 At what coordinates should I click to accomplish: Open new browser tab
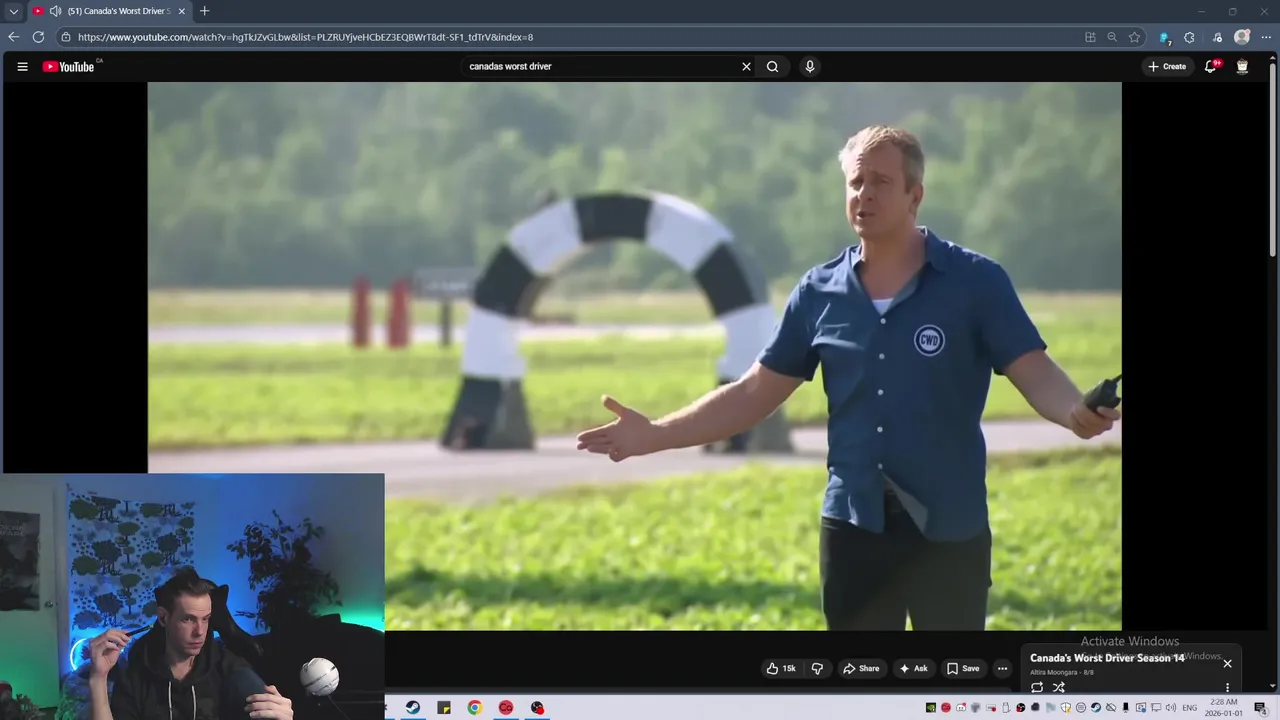click(204, 11)
